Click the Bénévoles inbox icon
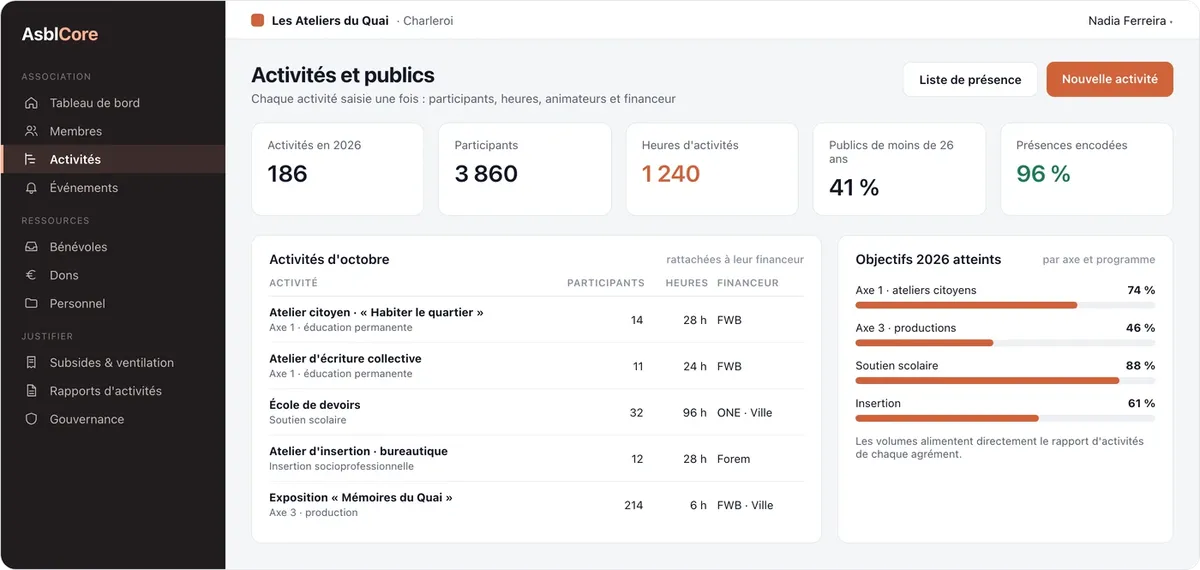Screen dimensions: 1200x570 click(x=31, y=247)
